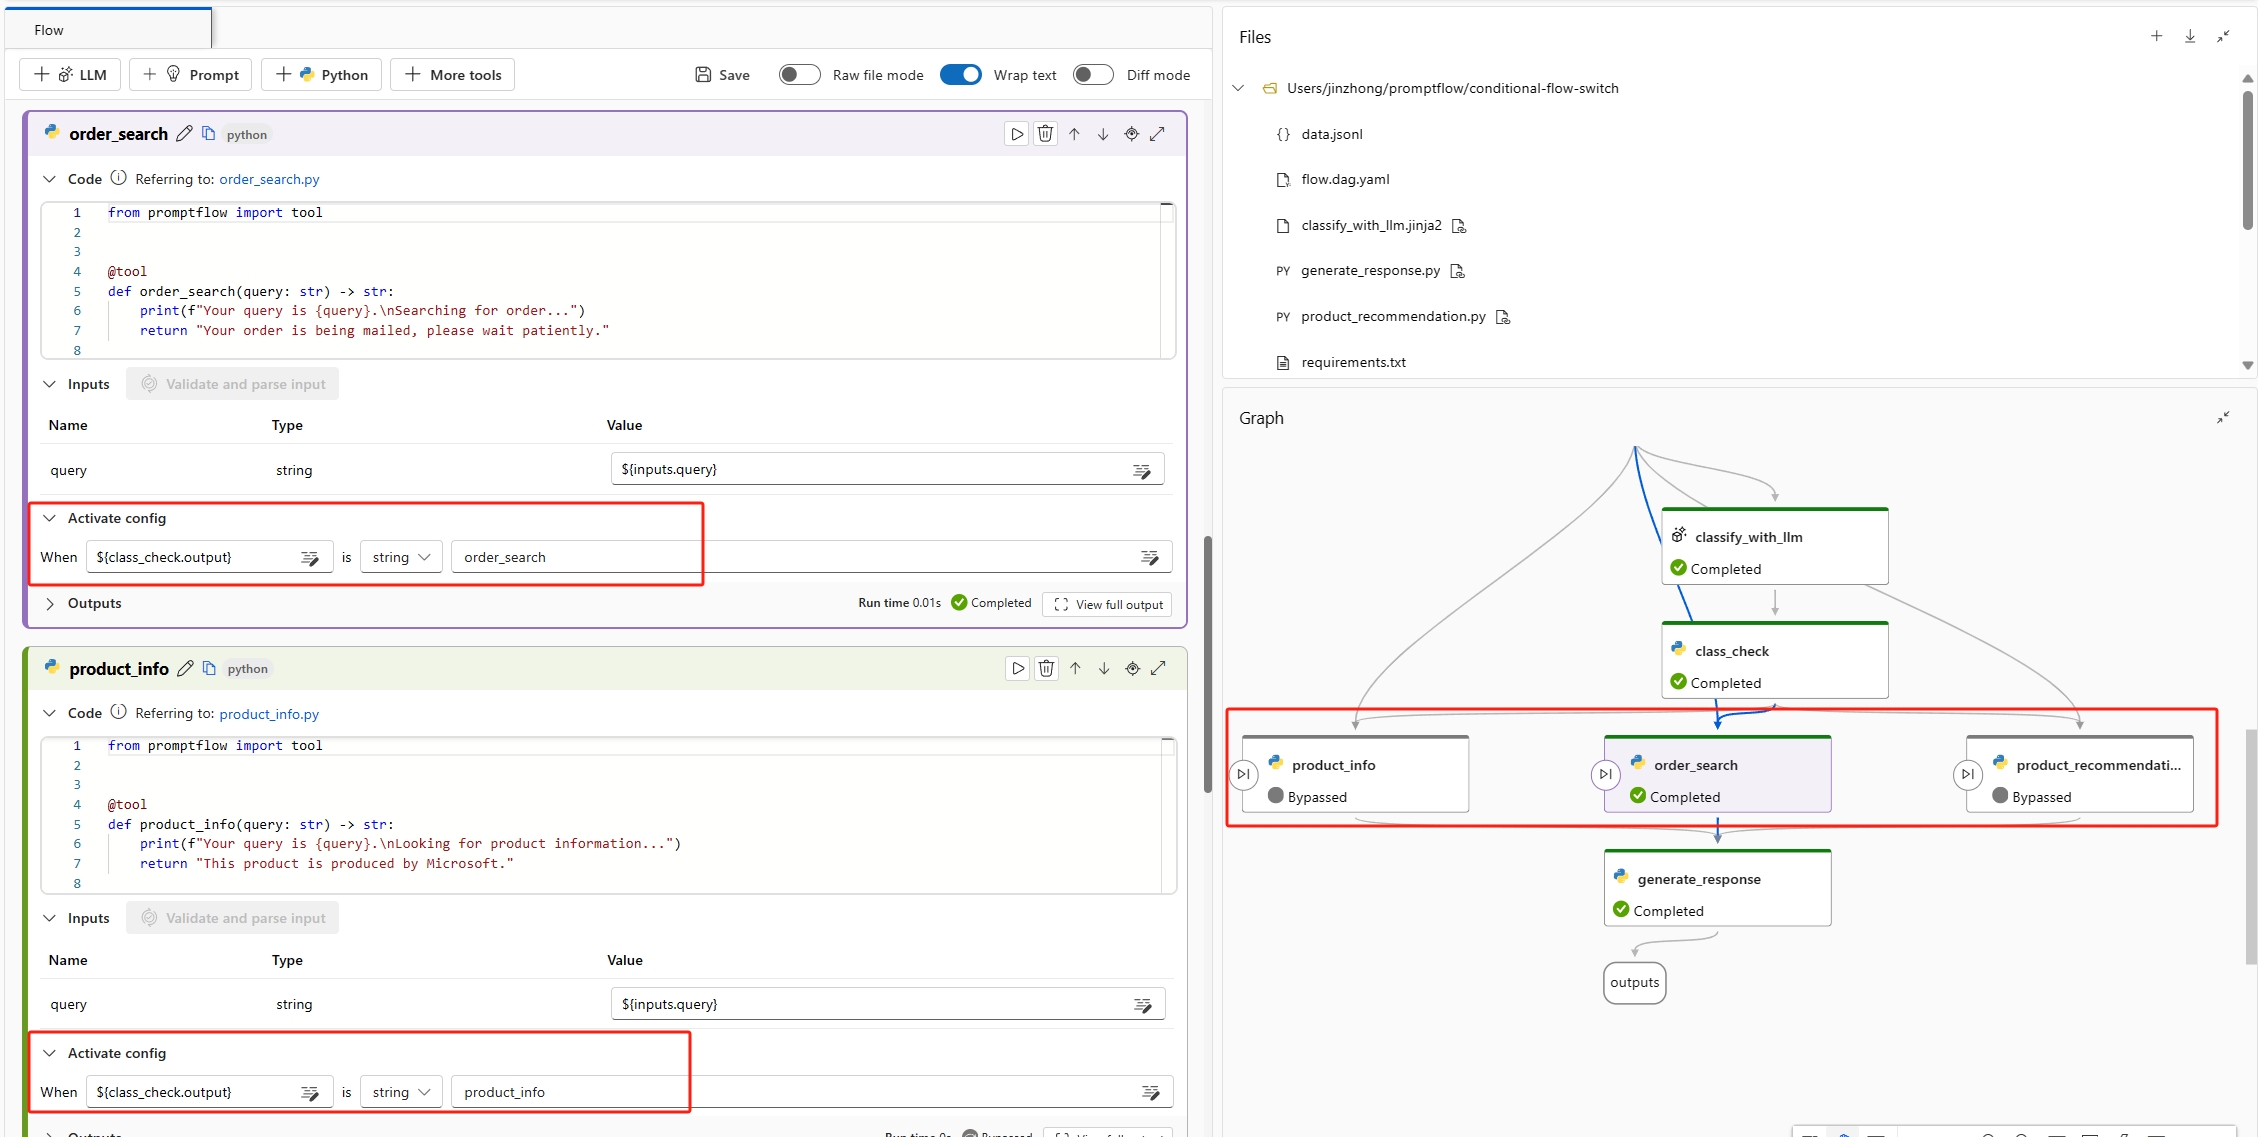Collapse the Graph panel with arrows icon

click(2222, 418)
